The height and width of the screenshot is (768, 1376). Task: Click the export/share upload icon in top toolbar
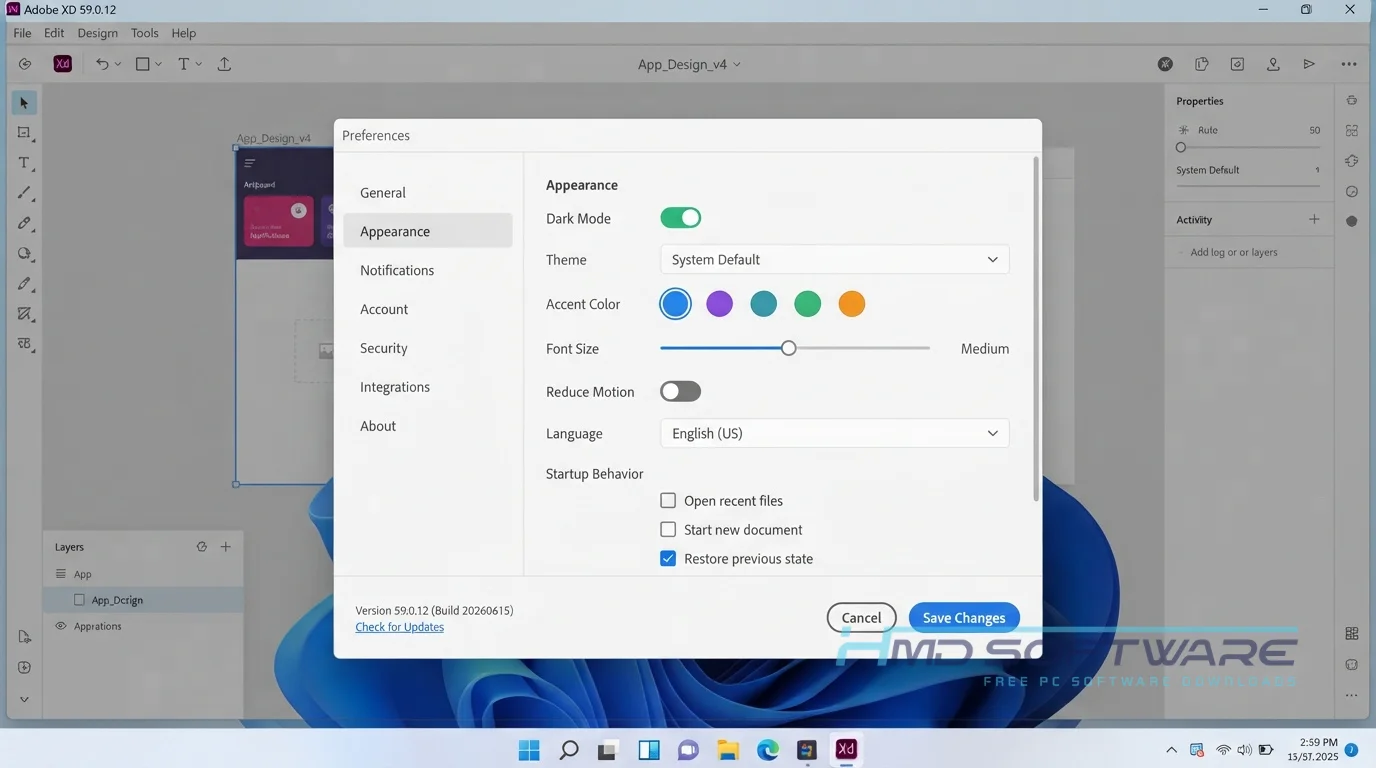pyautogui.click(x=224, y=64)
